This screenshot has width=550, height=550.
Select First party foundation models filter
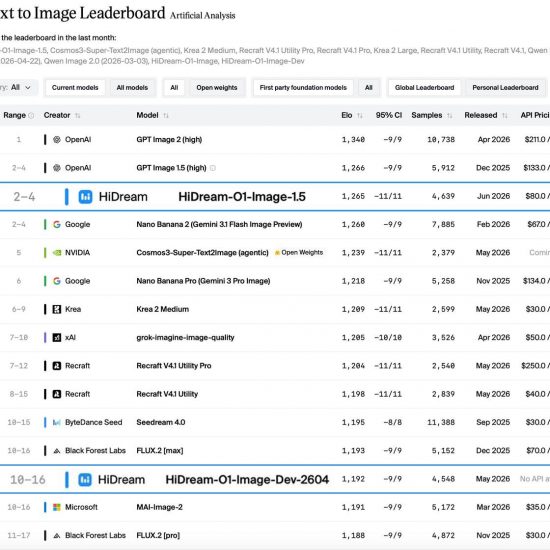pyautogui.click(x=303, y=88)
